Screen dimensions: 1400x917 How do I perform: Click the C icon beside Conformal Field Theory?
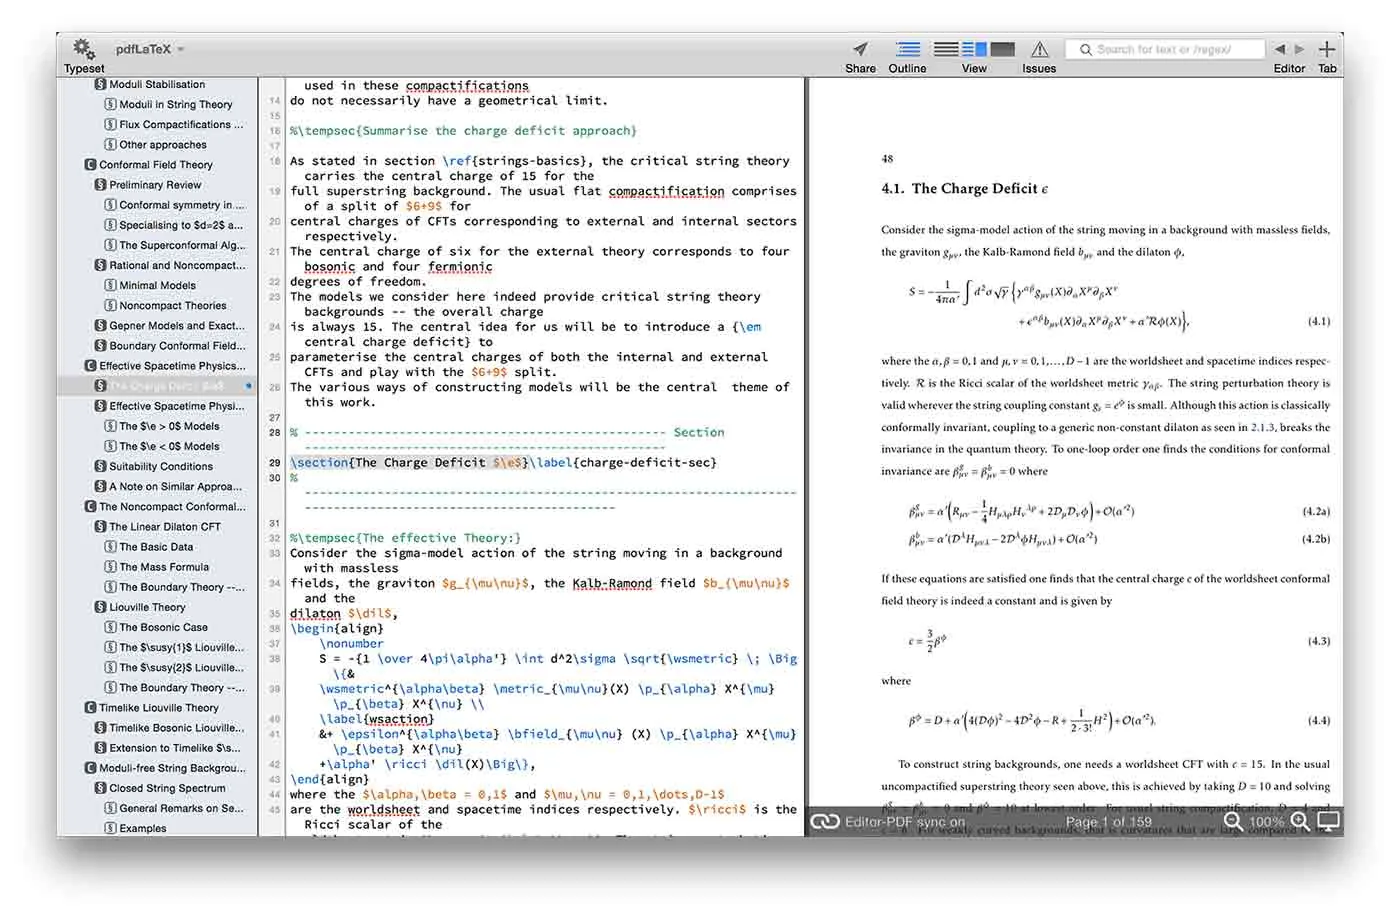[x=90, y=165]
